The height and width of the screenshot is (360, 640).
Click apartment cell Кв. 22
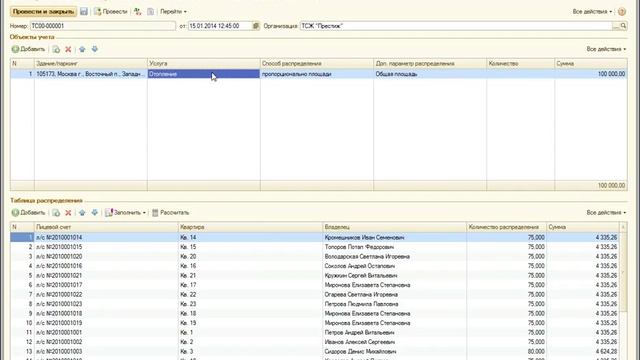(x=250, y=294)
